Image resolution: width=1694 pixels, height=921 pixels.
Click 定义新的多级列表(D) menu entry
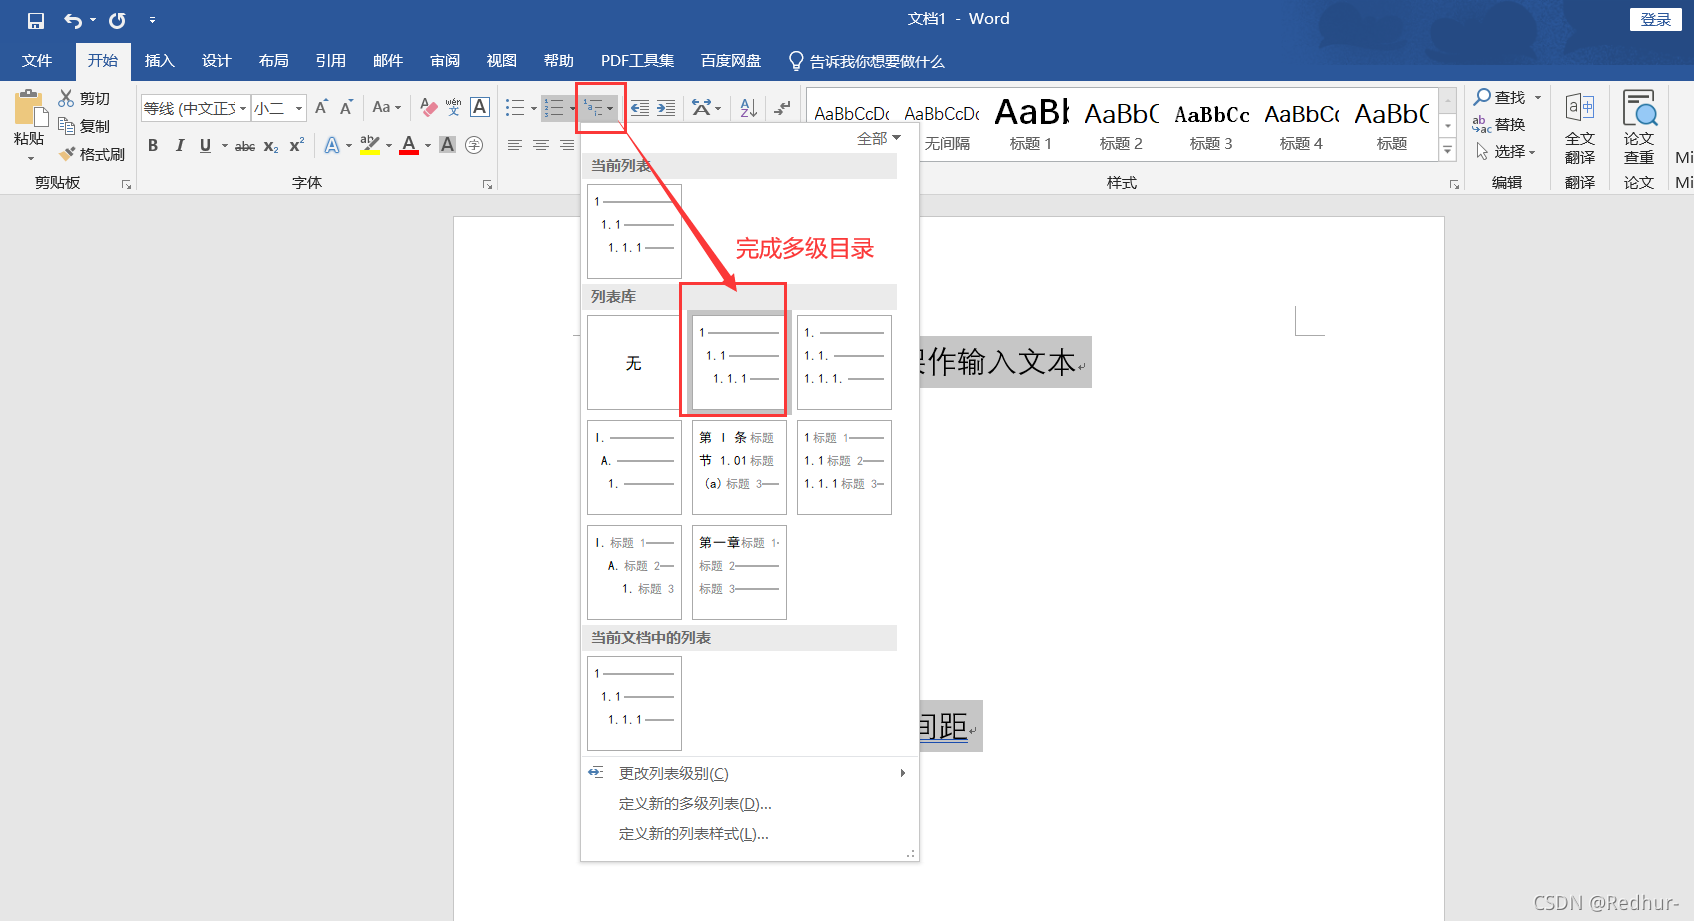[x=692, y=803]
